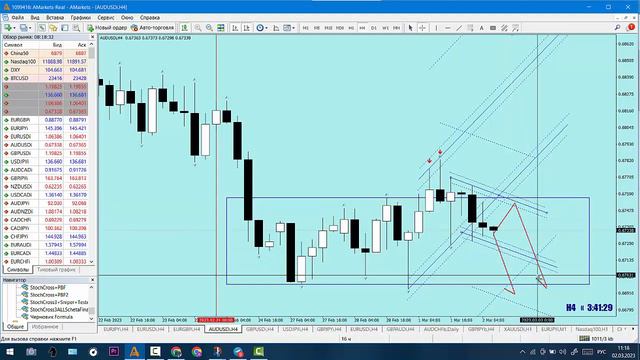Image resolution: width=640 pixels, height=360 pixels.
Task: Open the Графики menu
Action: (x=81, y=18)
